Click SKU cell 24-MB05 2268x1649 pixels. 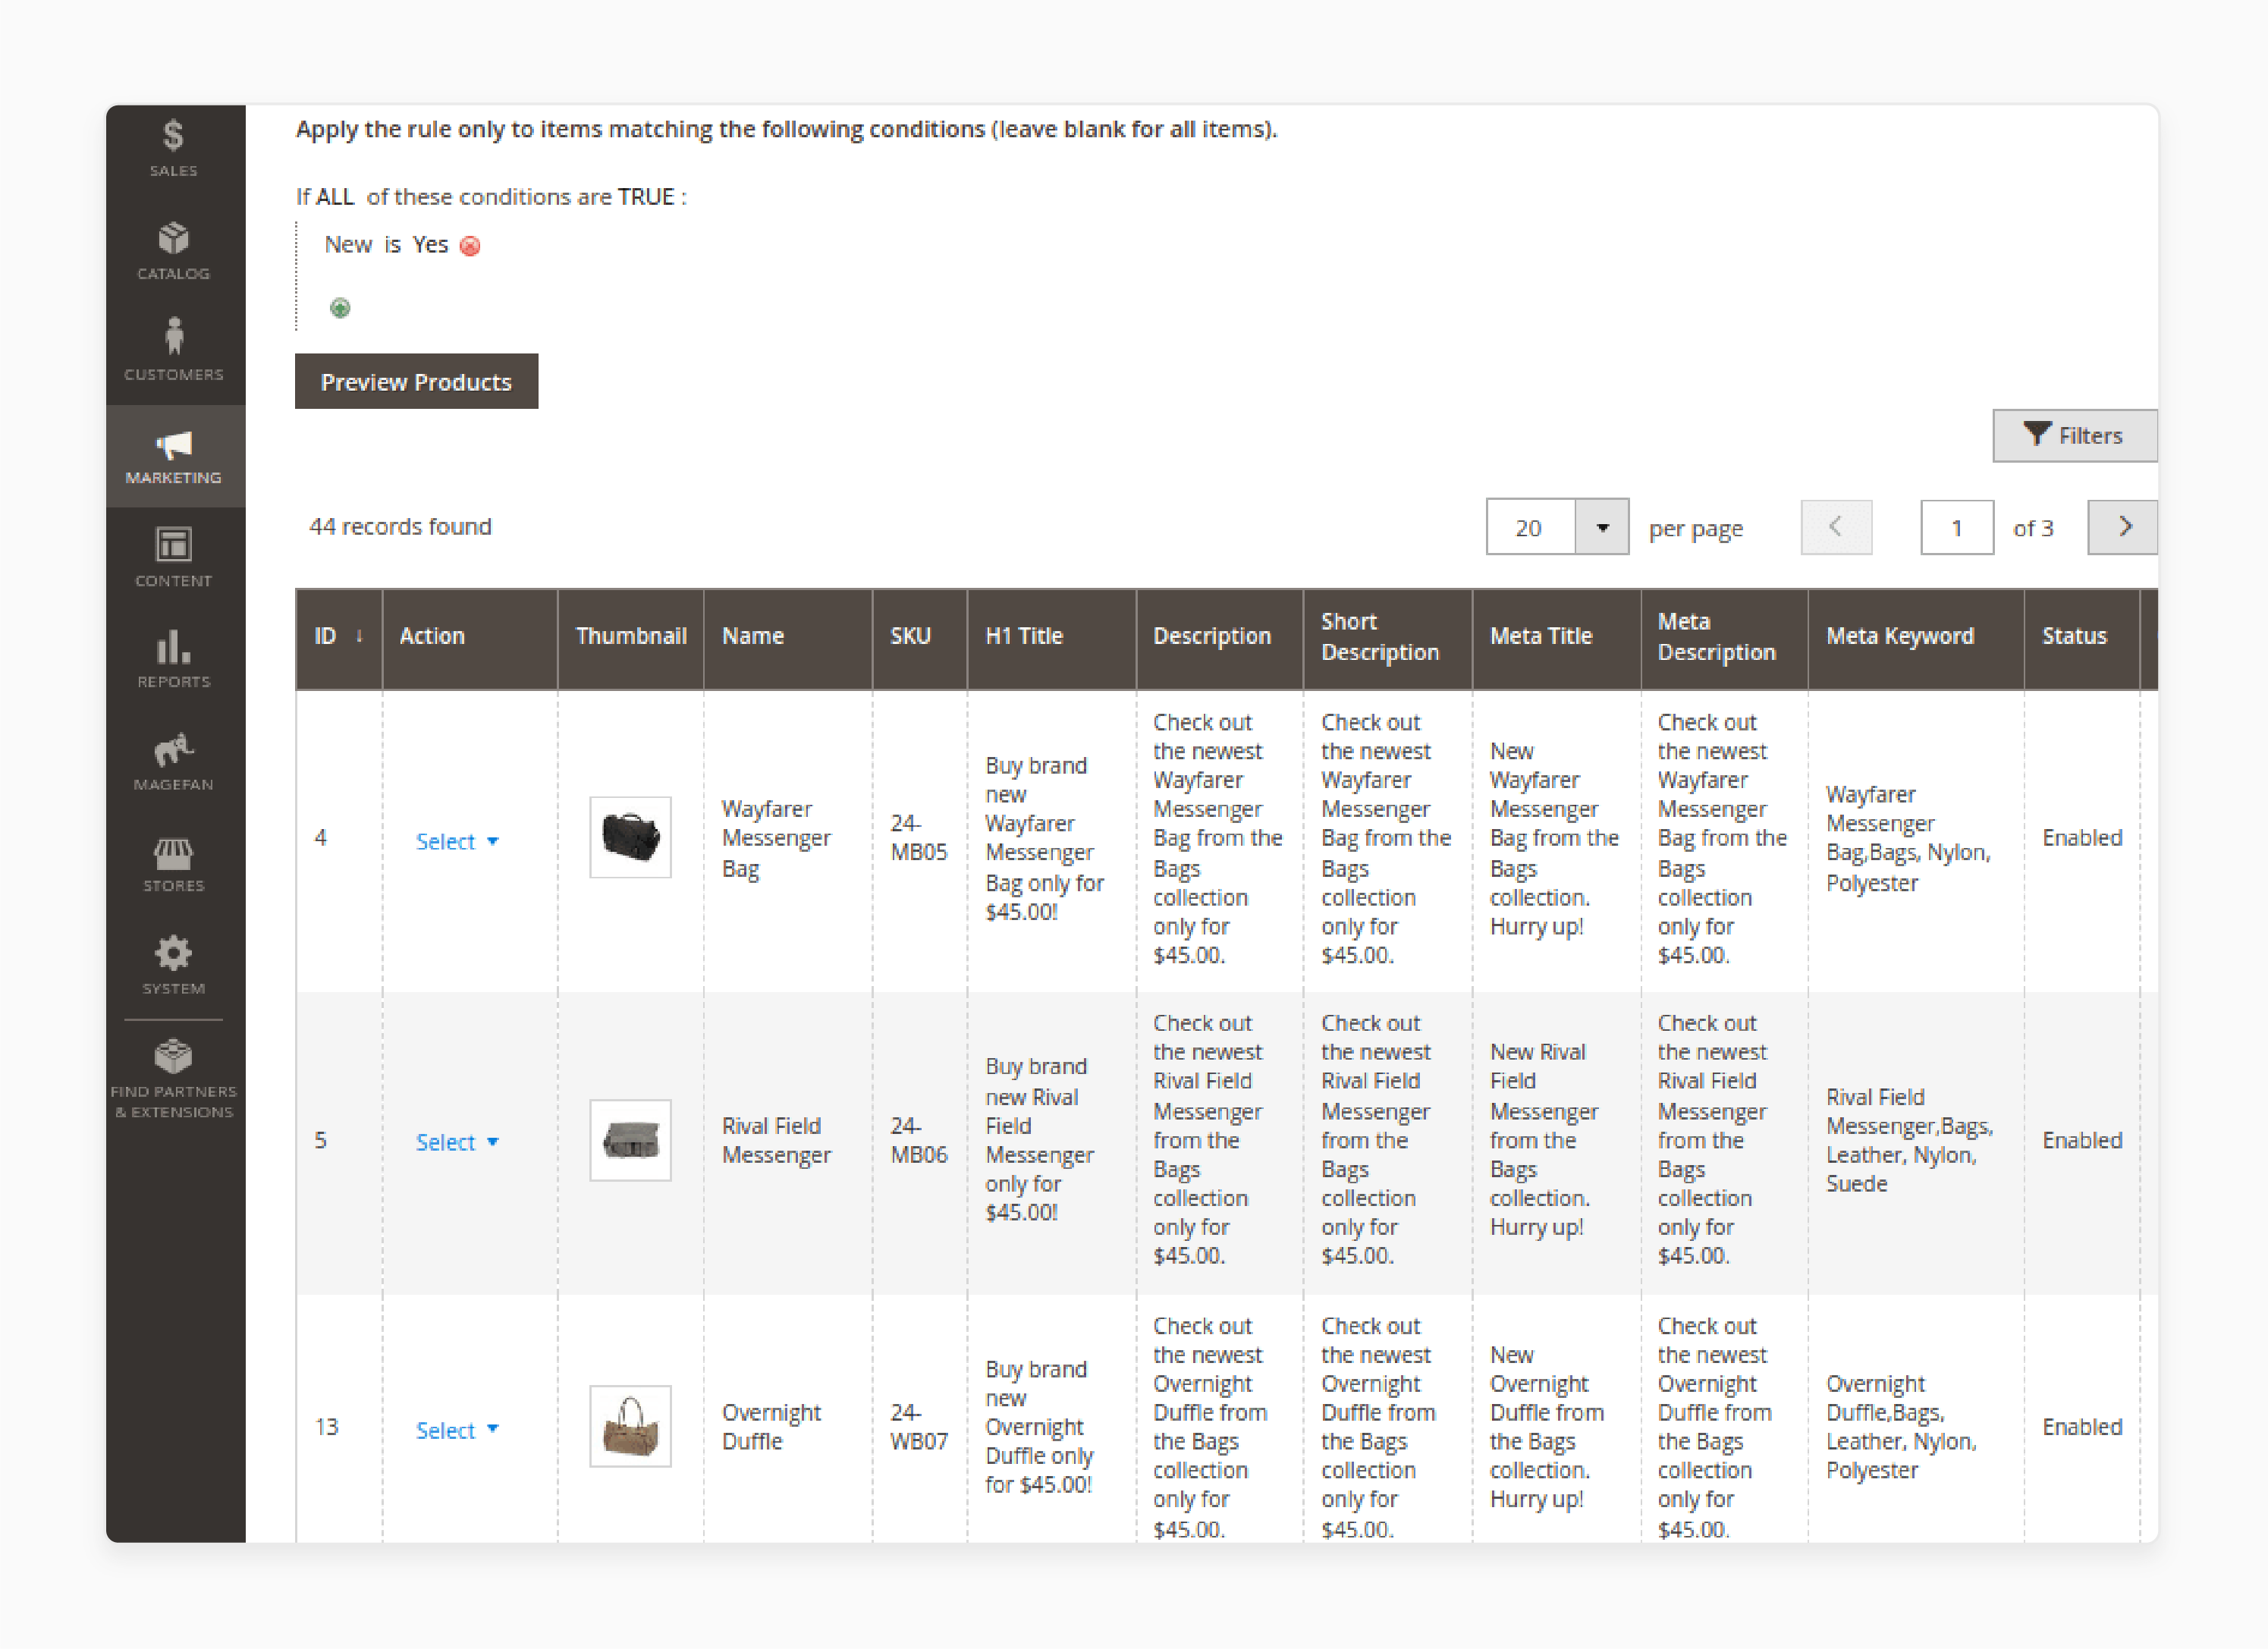pos(919,838)
